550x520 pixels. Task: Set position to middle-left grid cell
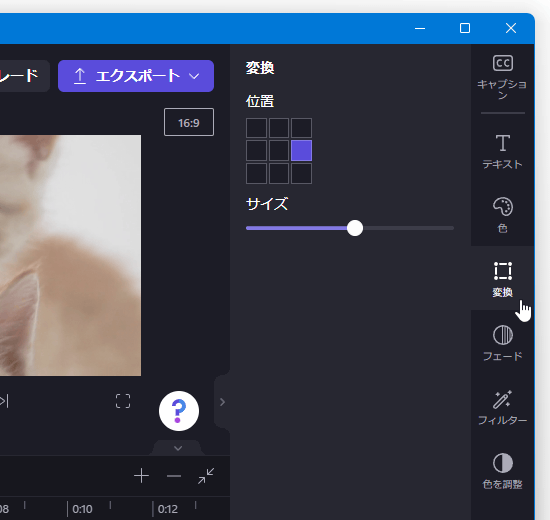pyautogui.click(x=256, y=151)
